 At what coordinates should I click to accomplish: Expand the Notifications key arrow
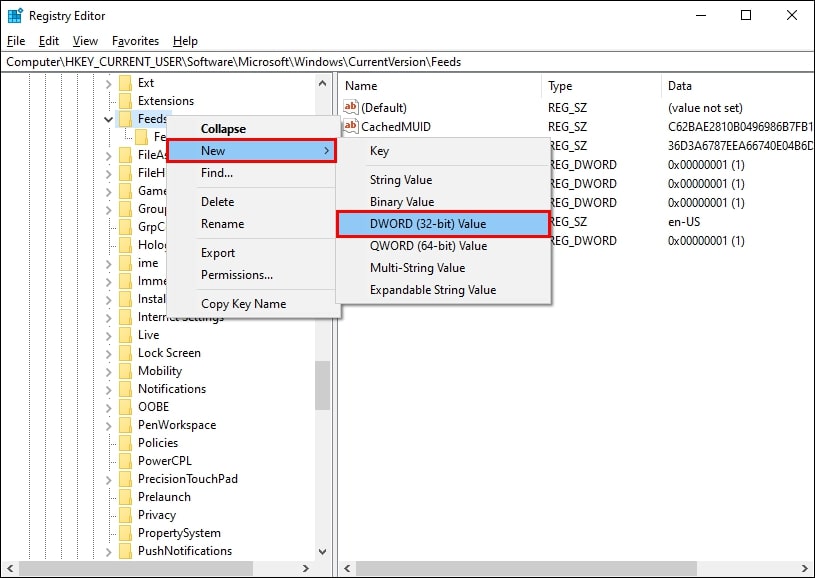point(108,389)
